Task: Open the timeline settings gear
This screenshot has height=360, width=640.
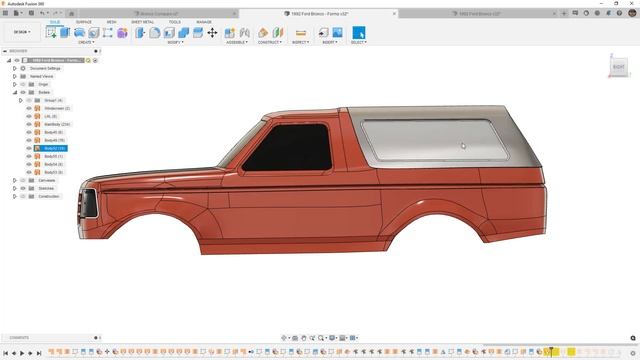Action: [x=633, y=353]
